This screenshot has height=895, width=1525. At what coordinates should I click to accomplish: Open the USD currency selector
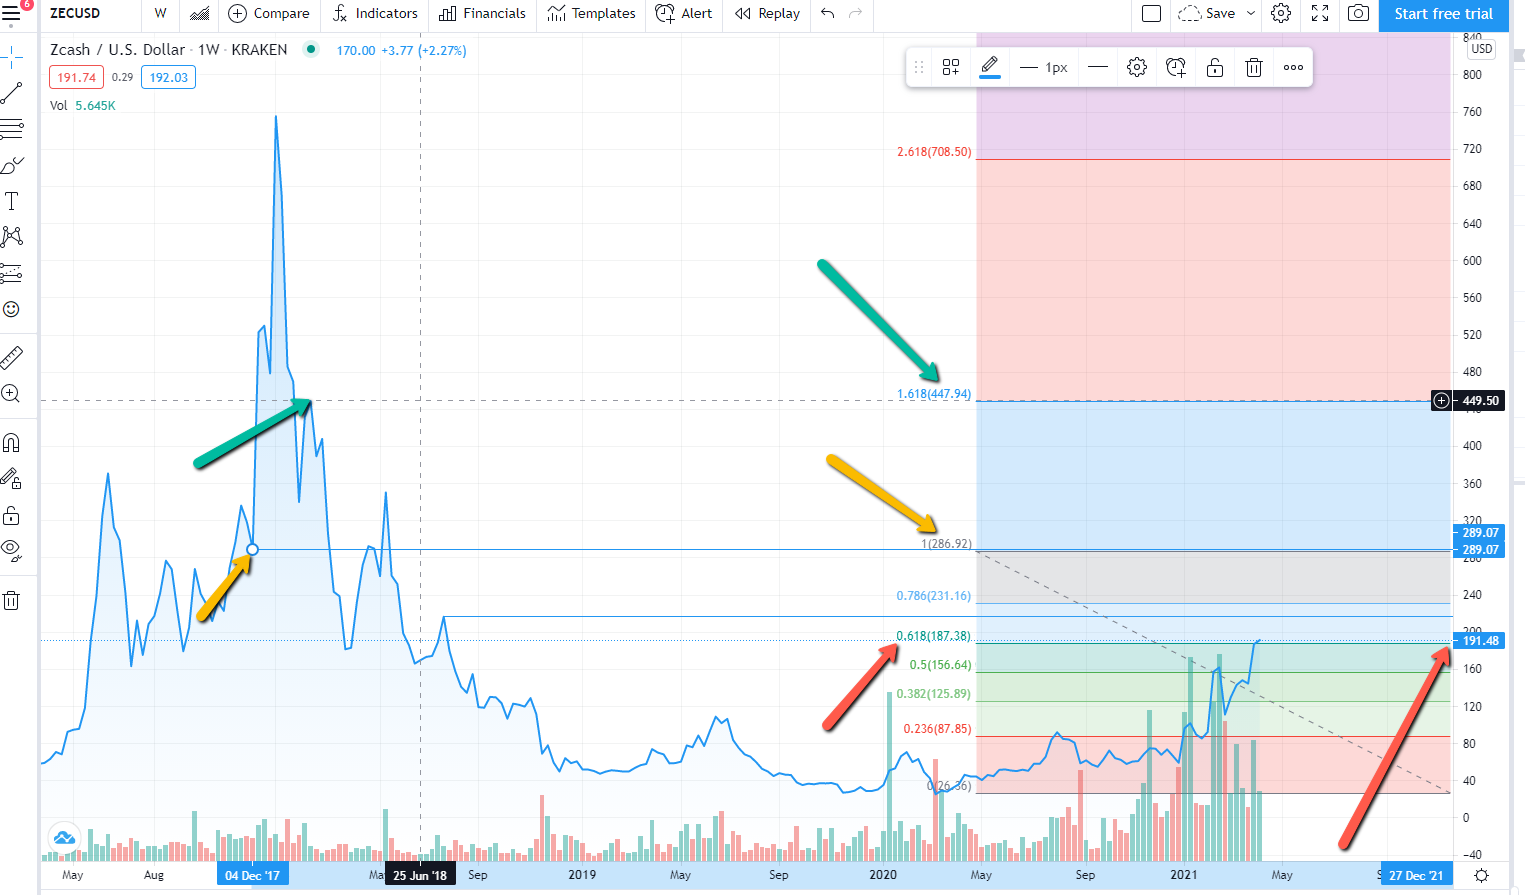(x=1482, y=49)
